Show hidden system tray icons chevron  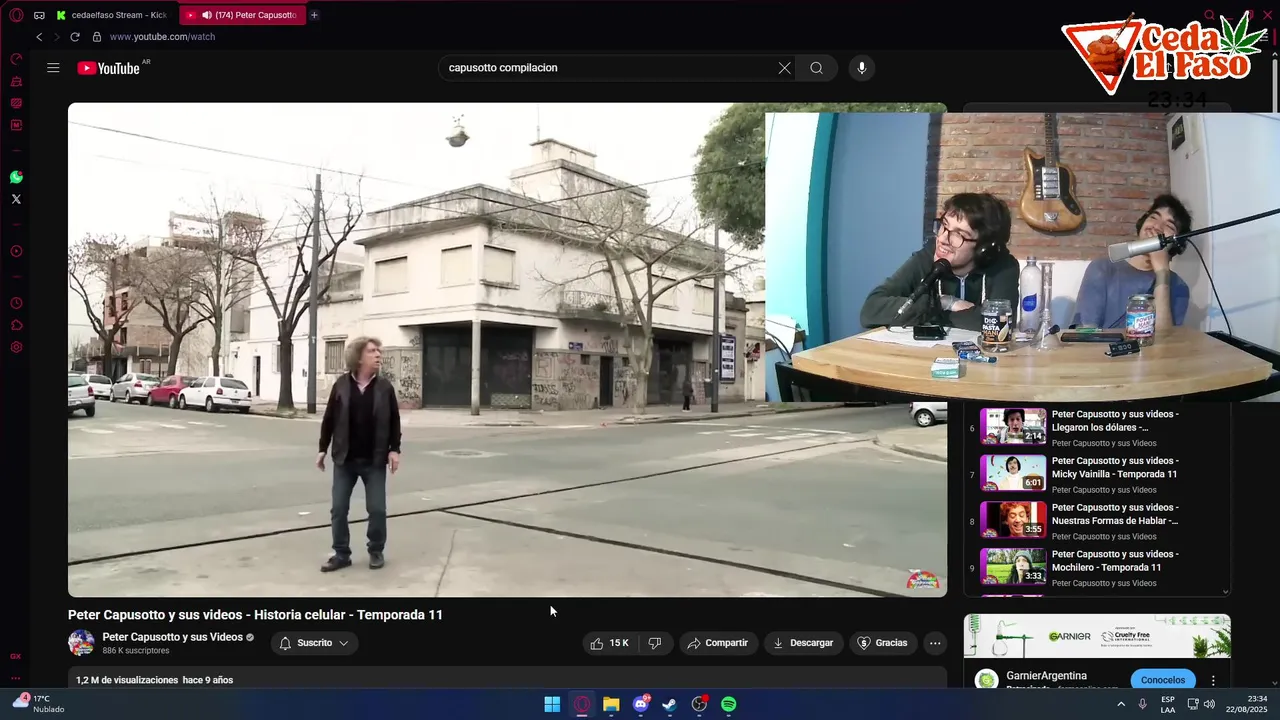[x=1121, y=704]
